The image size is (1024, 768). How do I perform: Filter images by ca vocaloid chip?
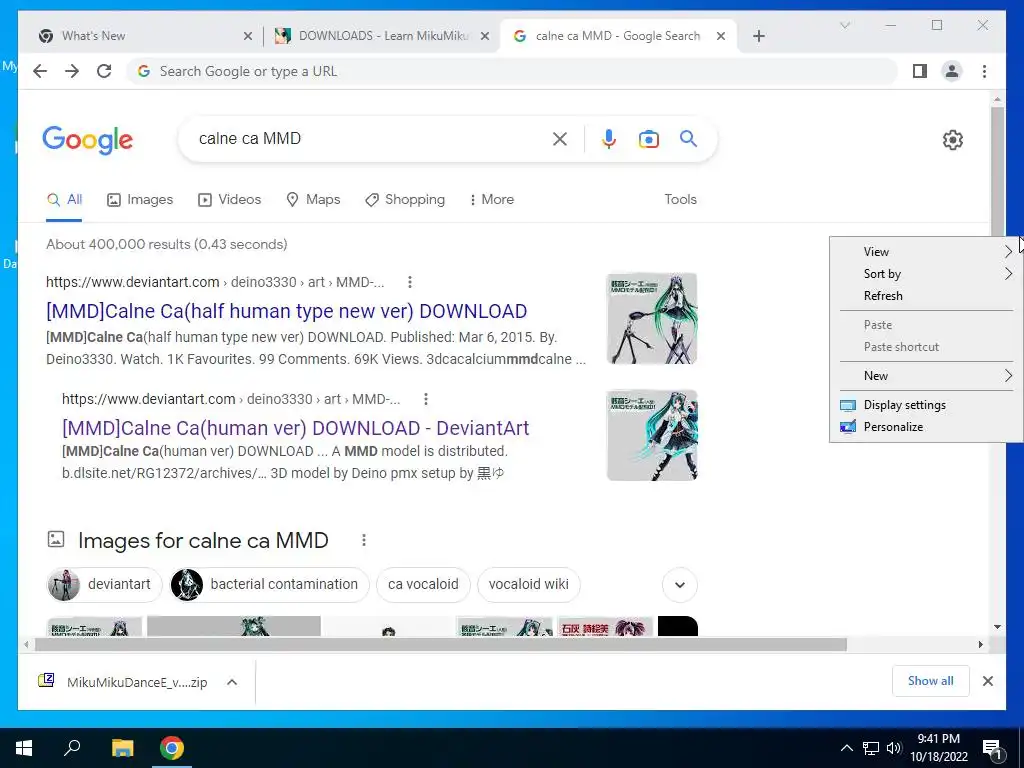tap(423, 584)
